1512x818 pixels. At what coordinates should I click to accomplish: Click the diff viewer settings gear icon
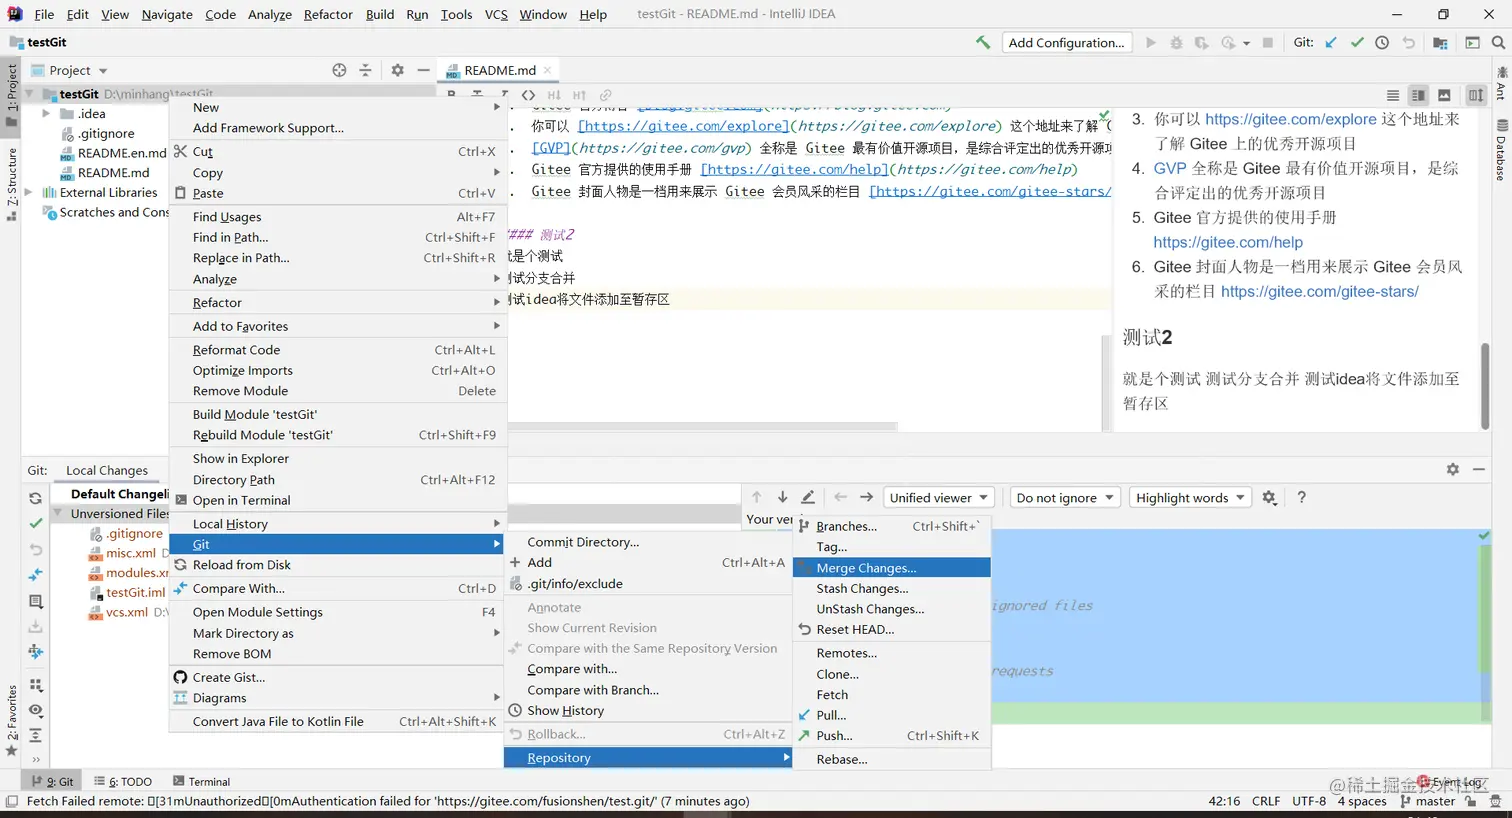[x=1269, y=497]
